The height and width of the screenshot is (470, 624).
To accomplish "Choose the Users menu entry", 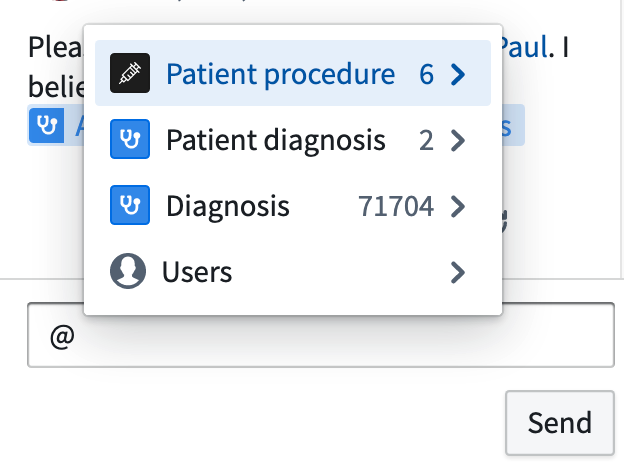I will click(293, 271).
